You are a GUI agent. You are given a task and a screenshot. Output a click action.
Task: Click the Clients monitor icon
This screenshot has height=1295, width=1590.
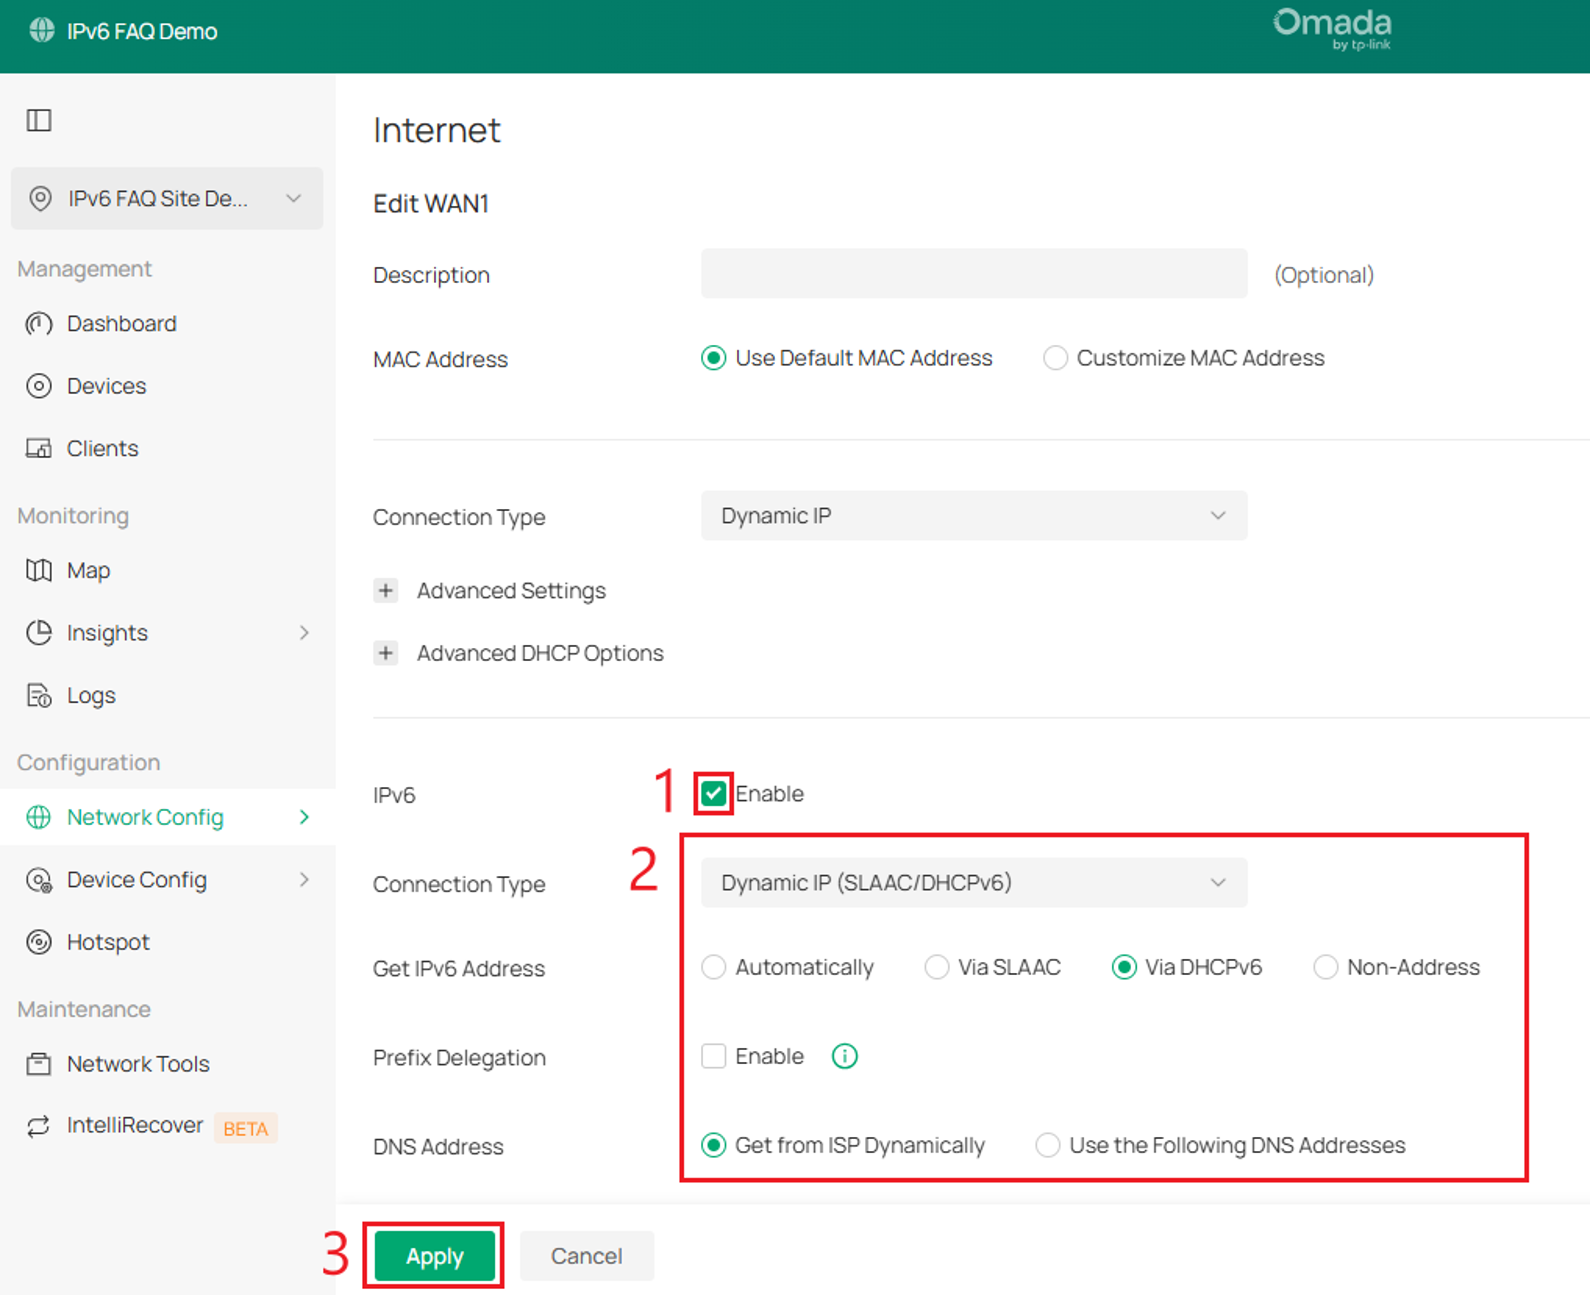pyautogui.click(x=39, y=448)
